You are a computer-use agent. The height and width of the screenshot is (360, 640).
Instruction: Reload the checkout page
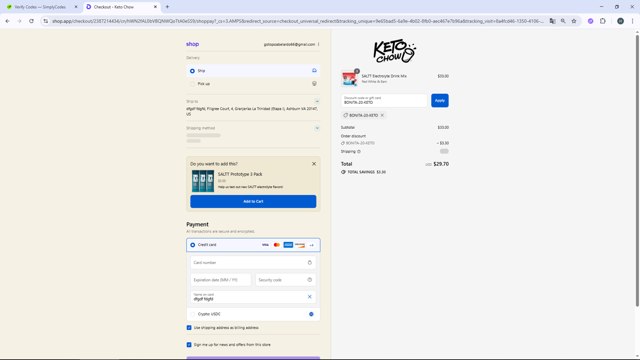pyautogui.click(x=31, y=21)
